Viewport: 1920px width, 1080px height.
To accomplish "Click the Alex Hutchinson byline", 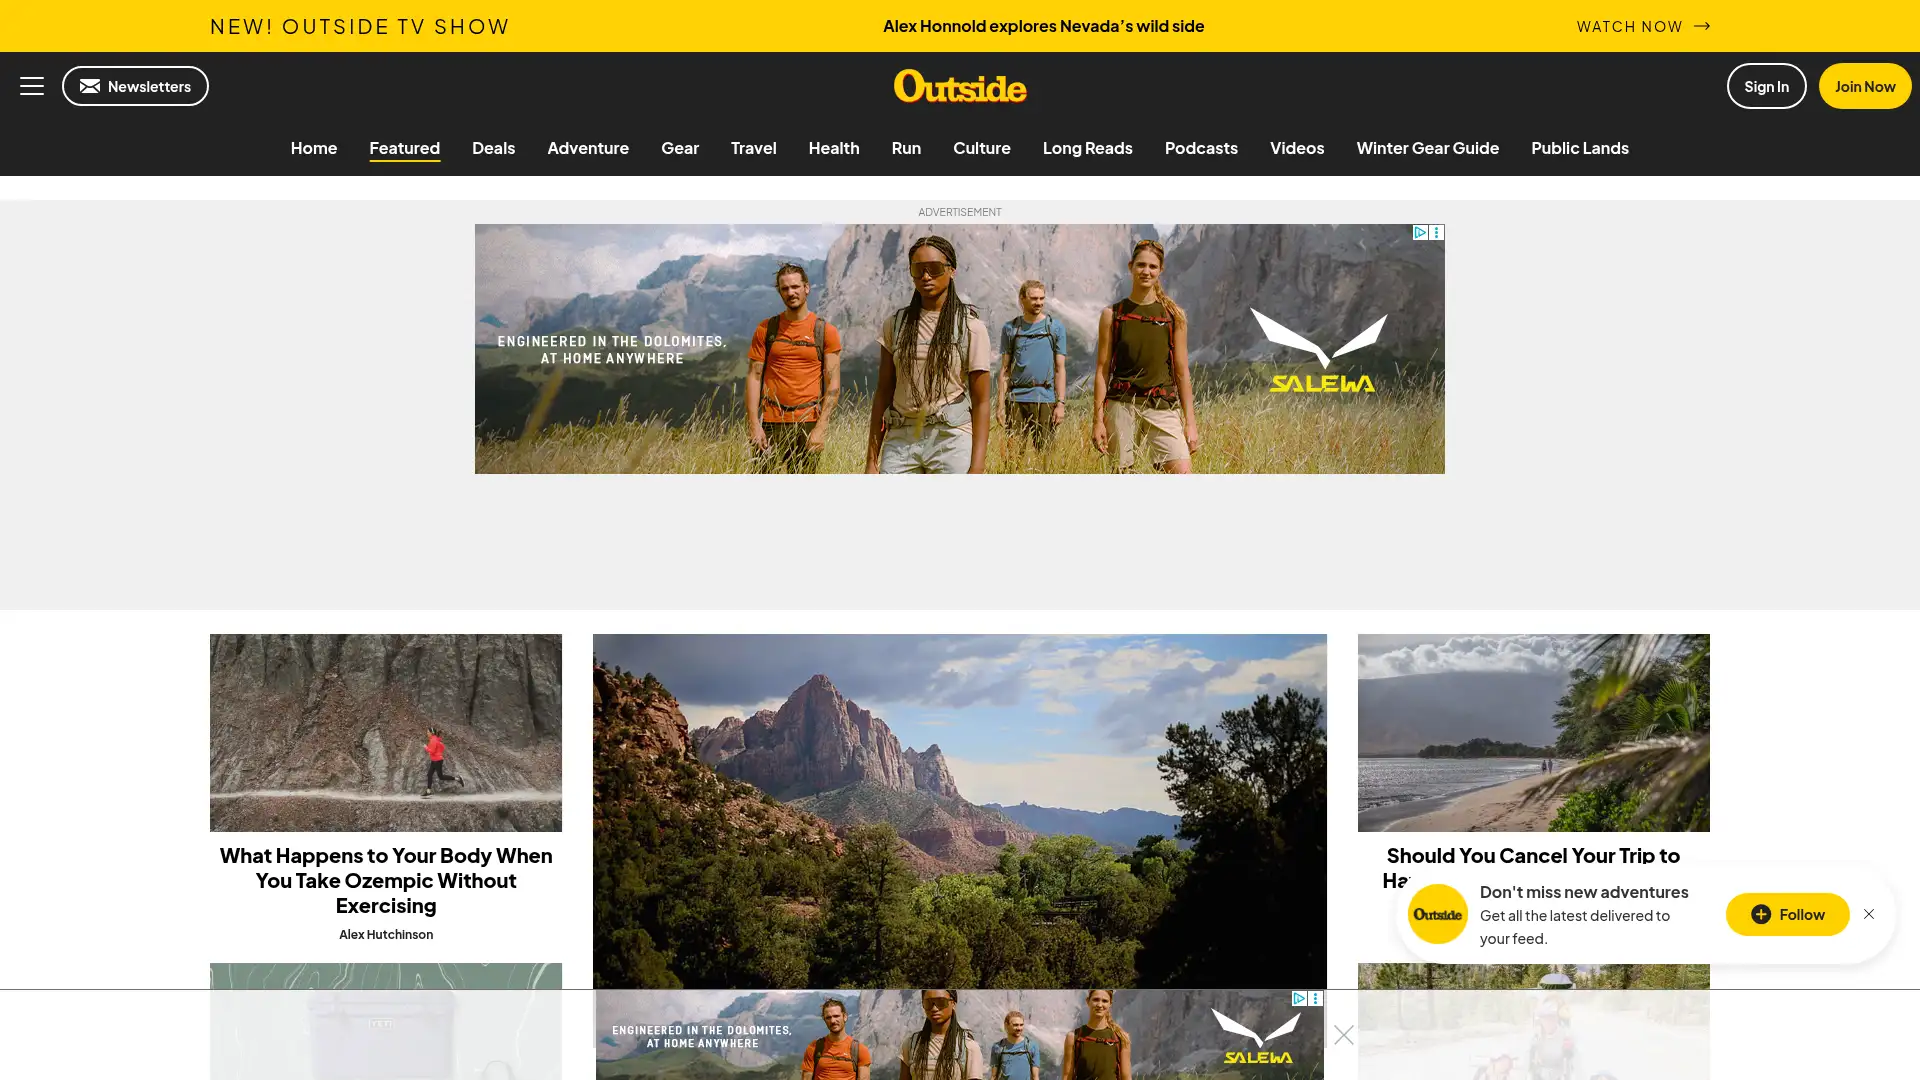I will [x=386, y=934].
